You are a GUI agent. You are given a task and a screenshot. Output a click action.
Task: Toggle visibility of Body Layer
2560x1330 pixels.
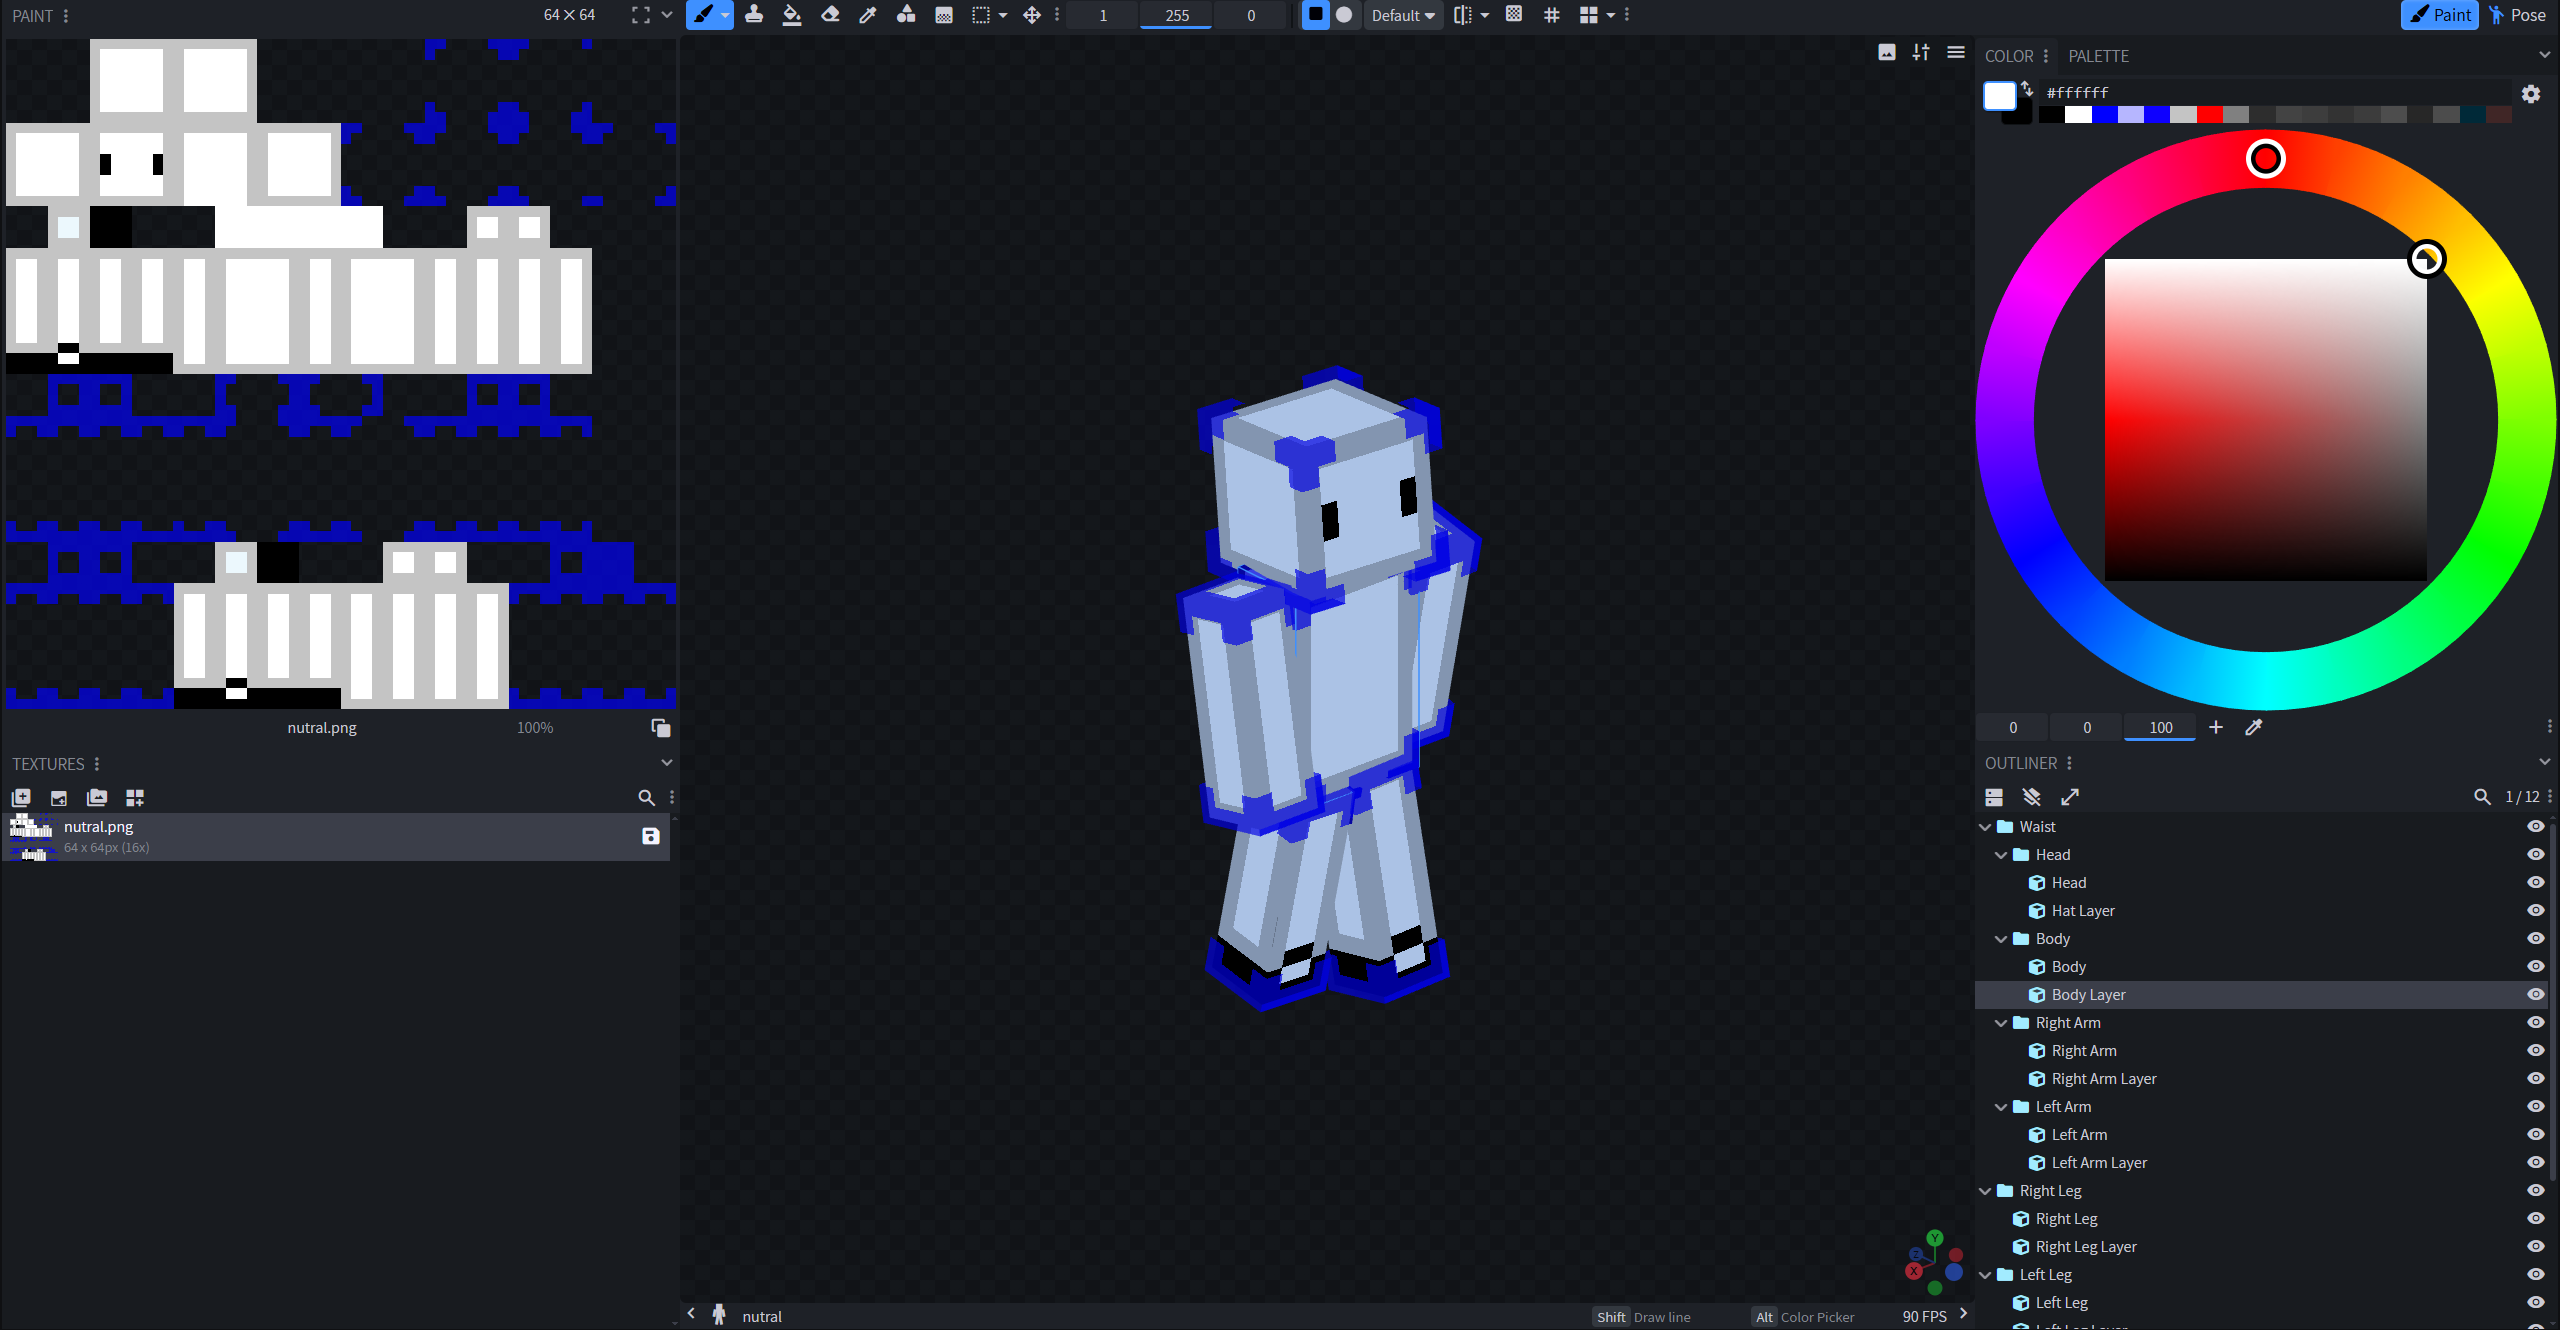tap(2535, 995)
